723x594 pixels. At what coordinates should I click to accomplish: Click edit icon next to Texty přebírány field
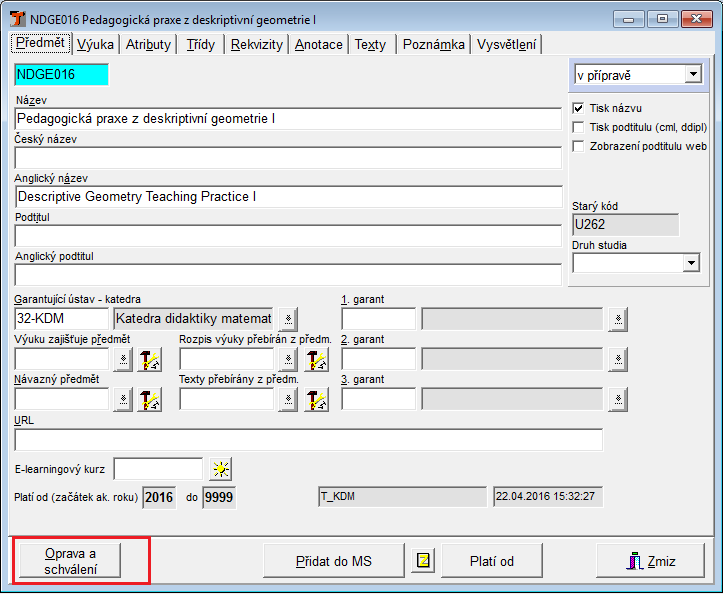tap(316, 400)
